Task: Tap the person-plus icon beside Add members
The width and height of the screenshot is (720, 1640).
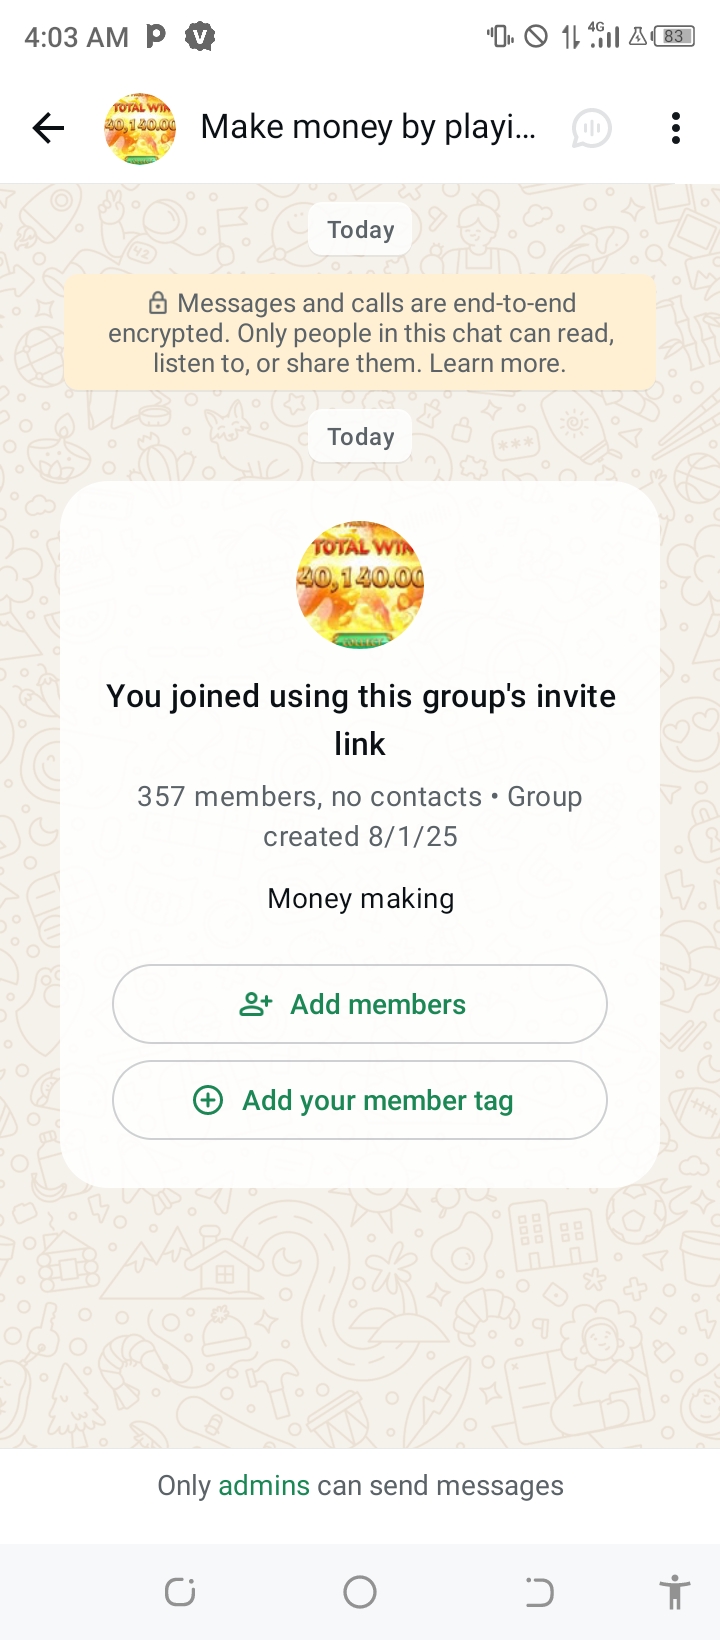Action: tap(256, 1004)
